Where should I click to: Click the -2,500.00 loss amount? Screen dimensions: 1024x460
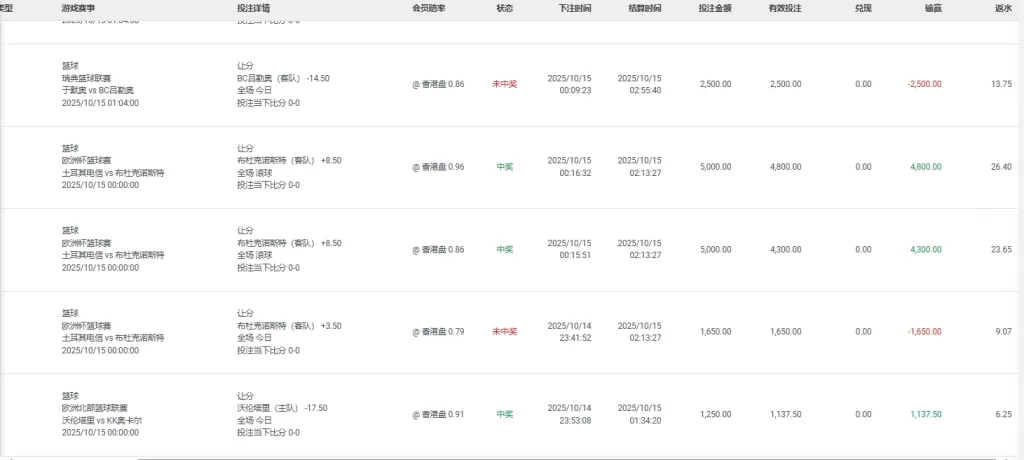[924, 84]
